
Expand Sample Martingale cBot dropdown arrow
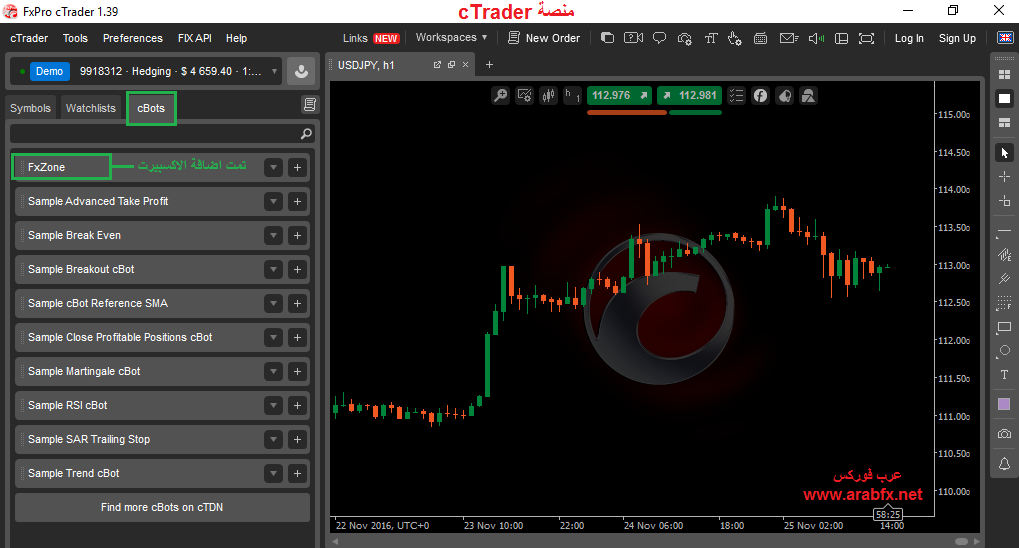(274, 371)
